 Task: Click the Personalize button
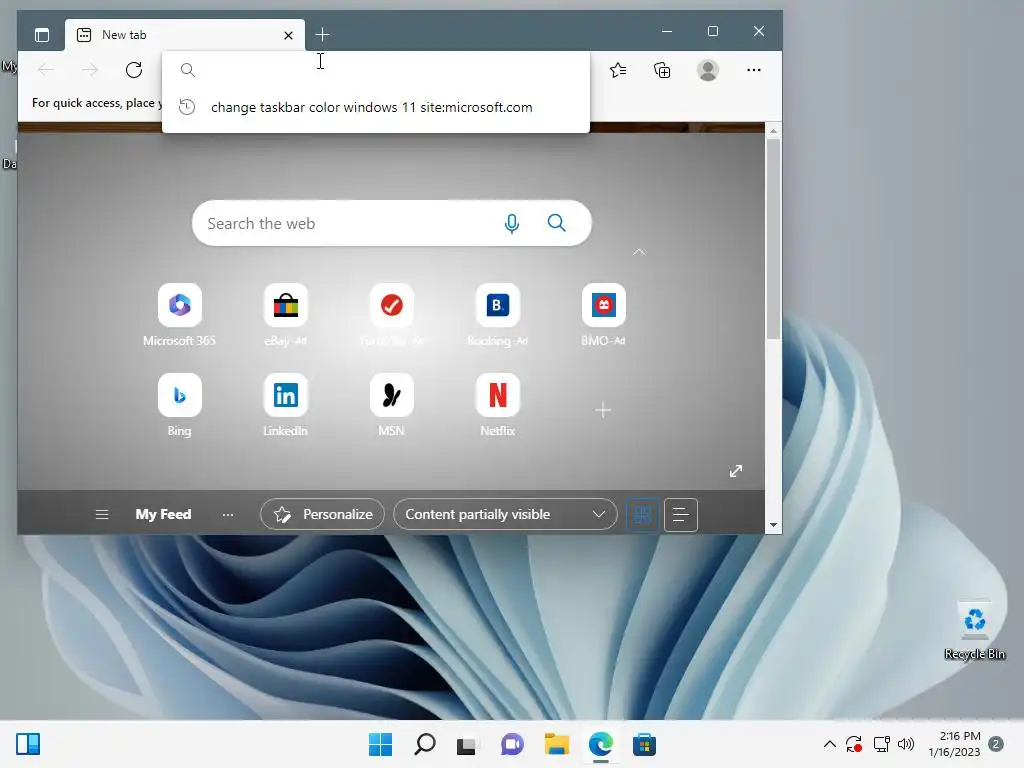pos(323,515)
